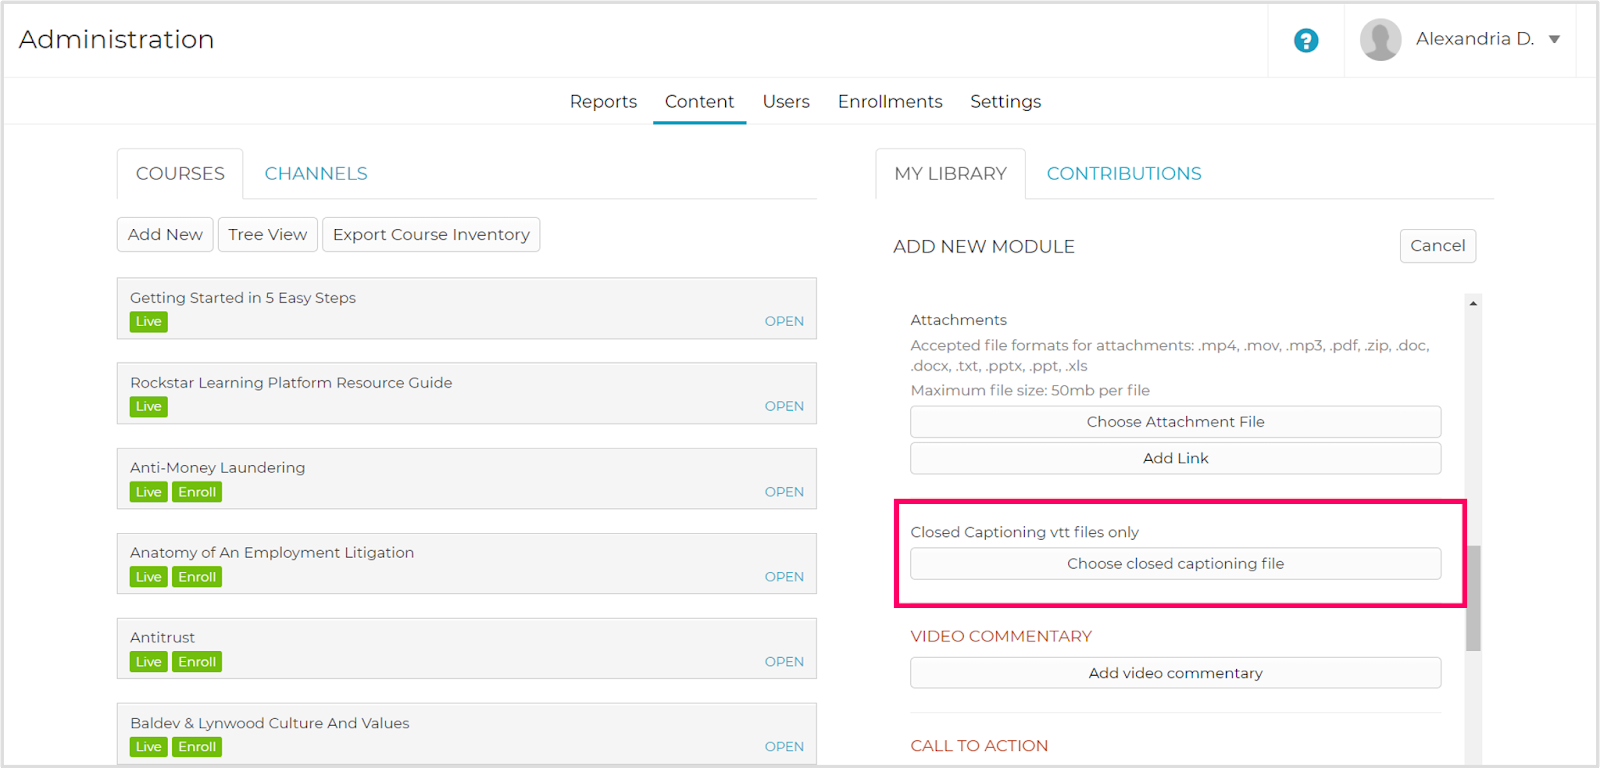The height and width of the screenshot is (769, 1600).
Task: Open Getting Started in 5 Easy Steps course
Action: point(784,321)
